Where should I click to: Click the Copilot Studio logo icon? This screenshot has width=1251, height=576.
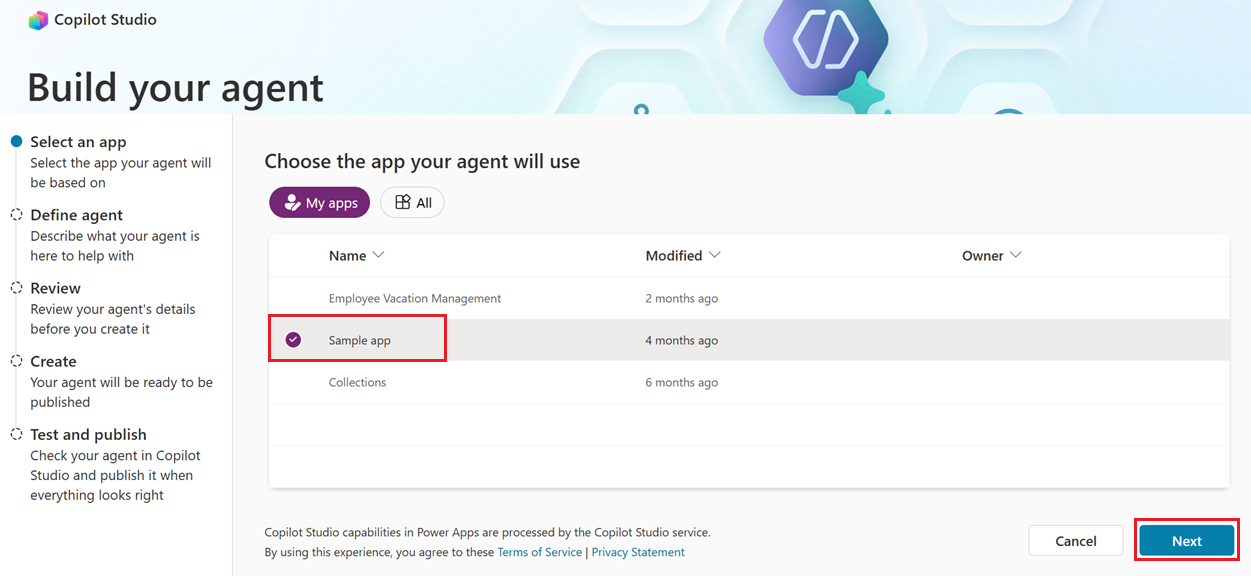click(38, 19)
